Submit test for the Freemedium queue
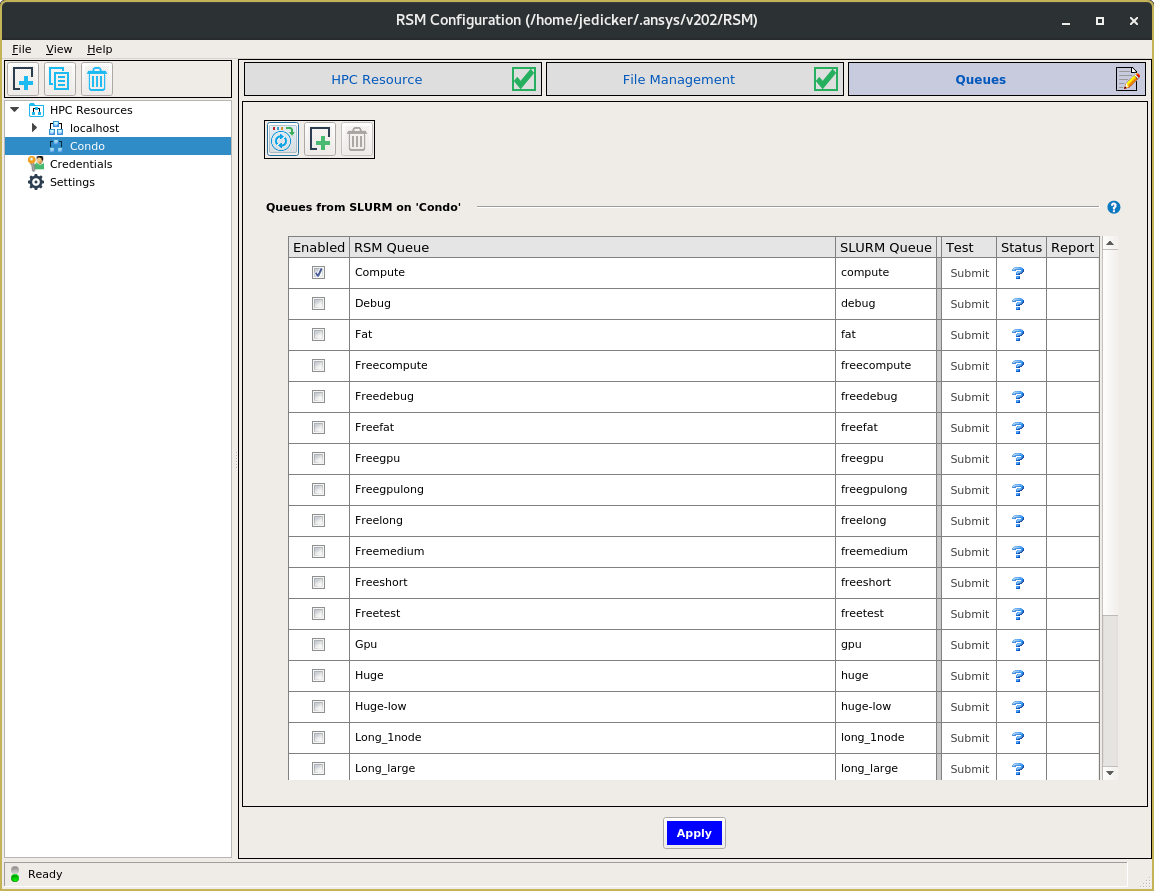The image size is (1154, 891). coord(969,552)
